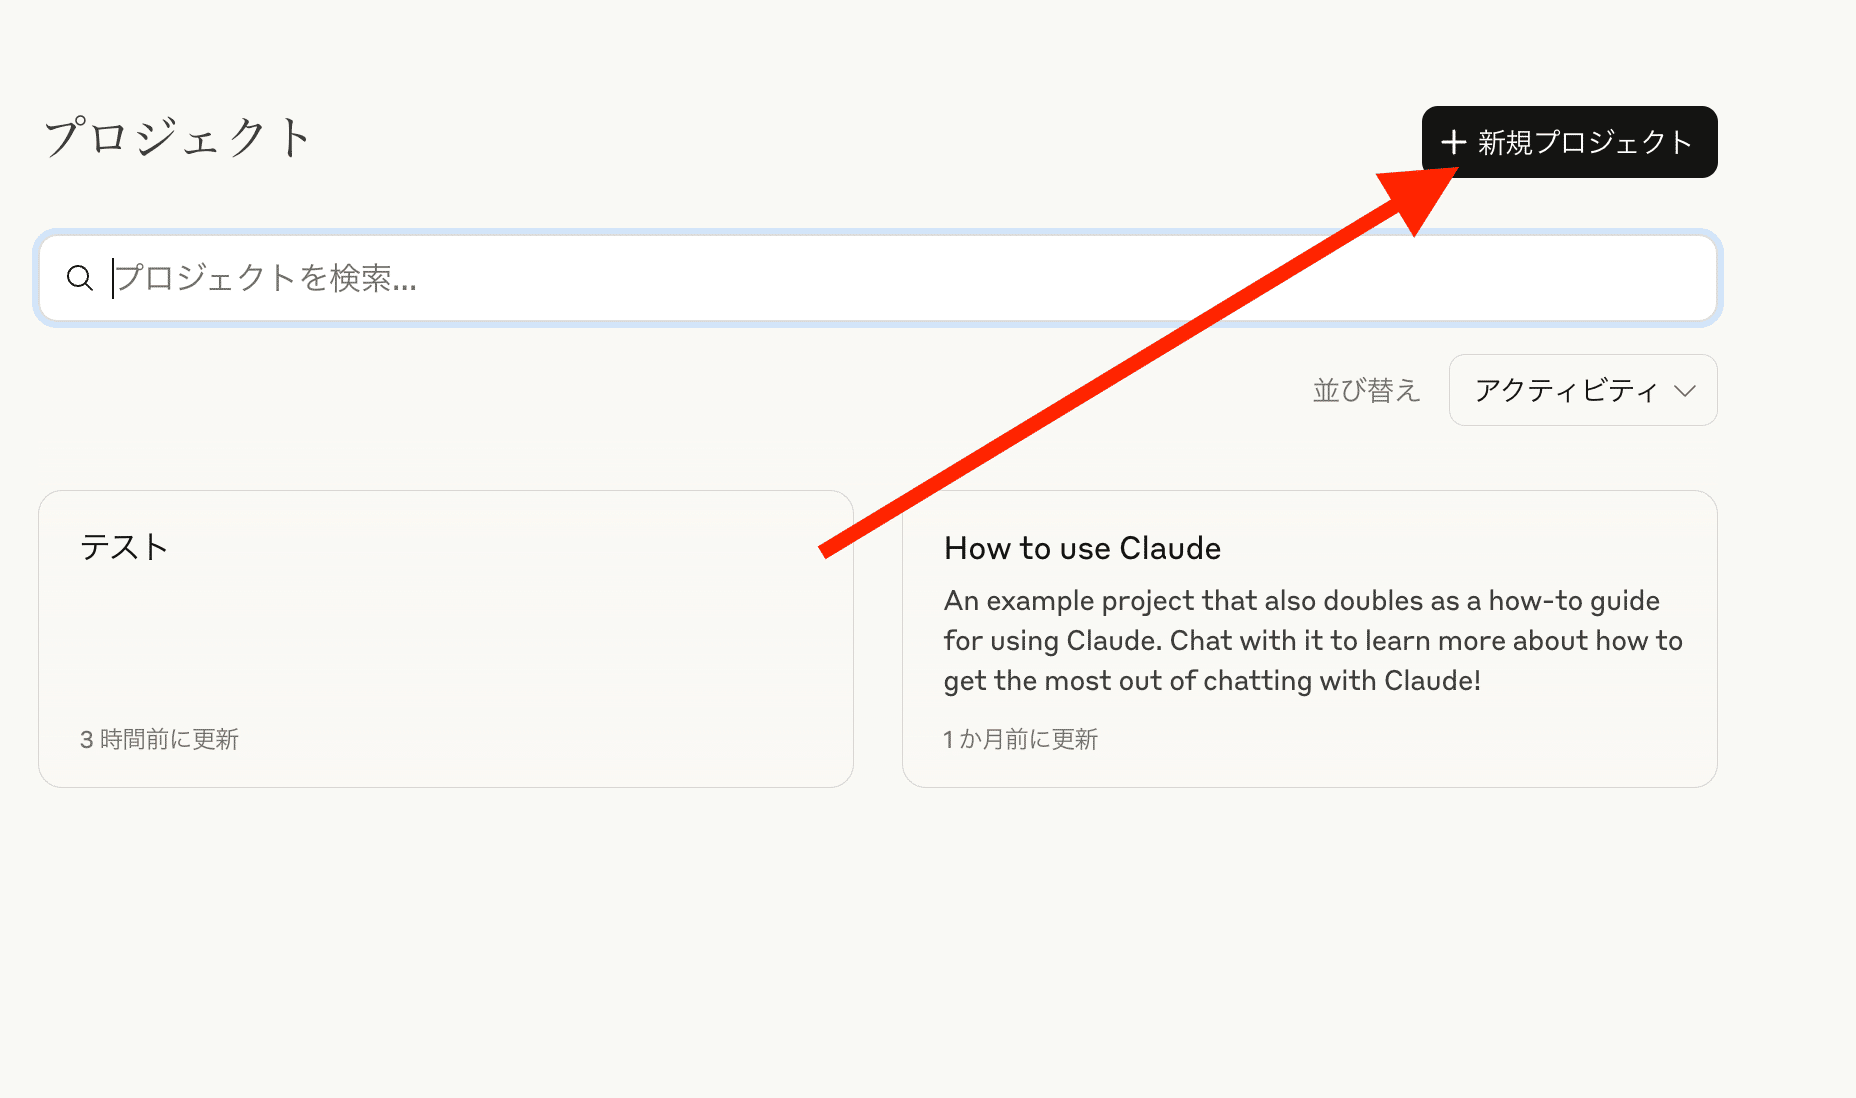
Task: Click the chevron arrow beside アクティビティ
Action: (1685, 391)
